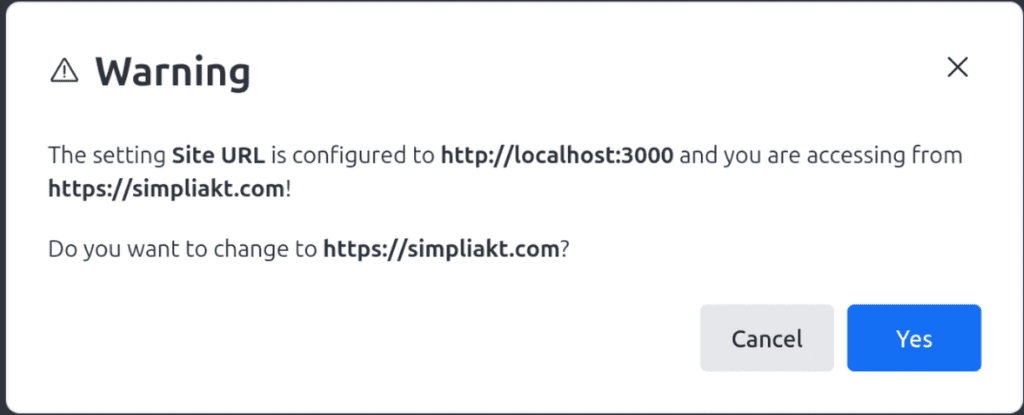1024x415 pixels.
Task: Click the question mark ending the prompt
Action: [565, 249]
